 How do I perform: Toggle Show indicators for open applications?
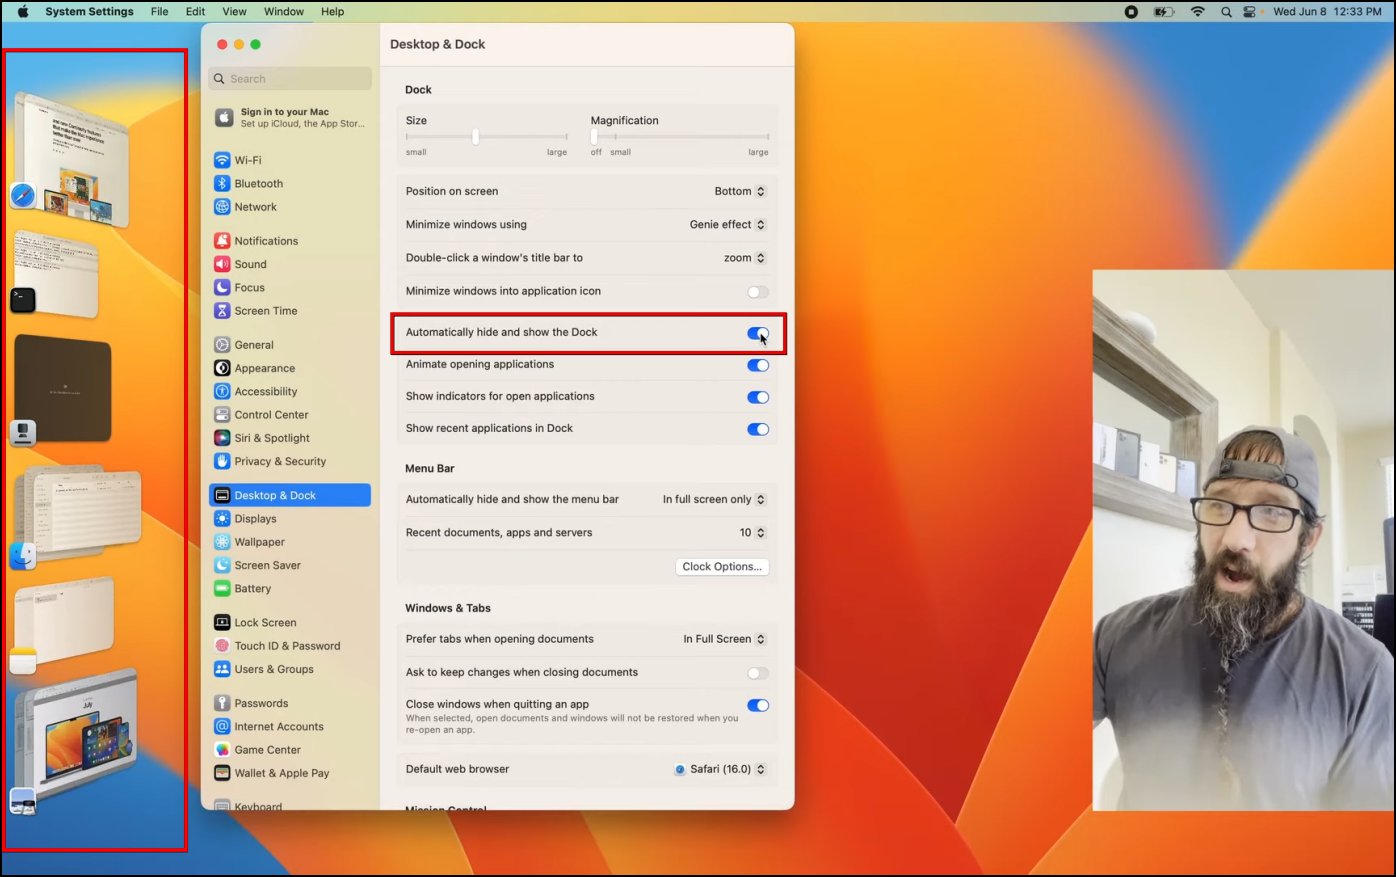[x=758, y=397]
